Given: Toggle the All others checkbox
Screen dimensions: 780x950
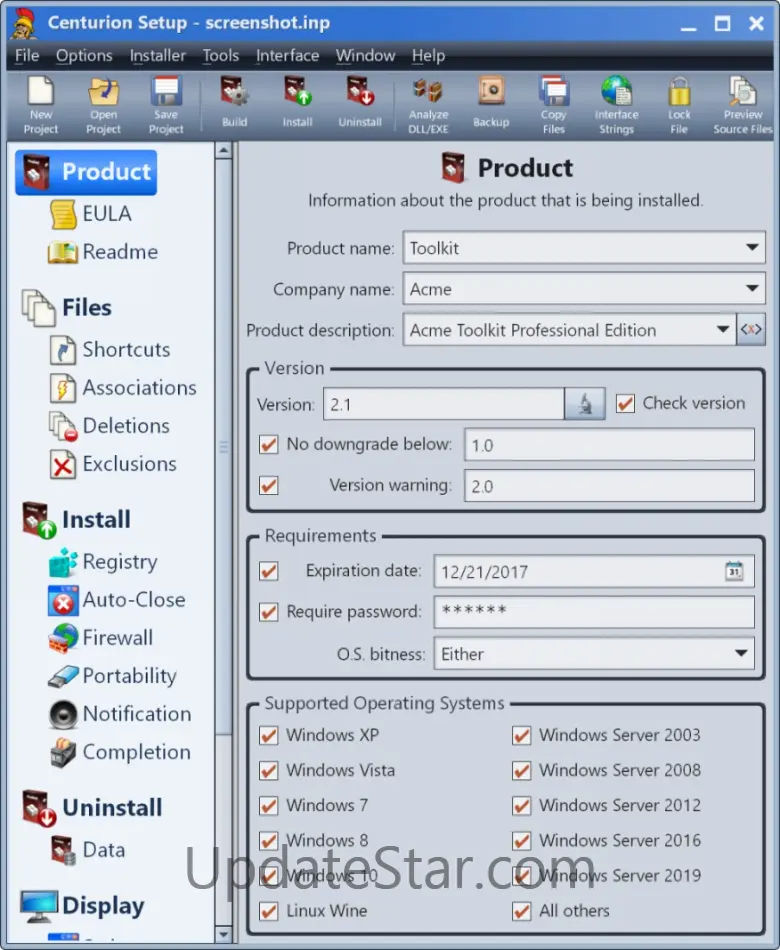Looking at the screenshot, I should click(522, 911).
